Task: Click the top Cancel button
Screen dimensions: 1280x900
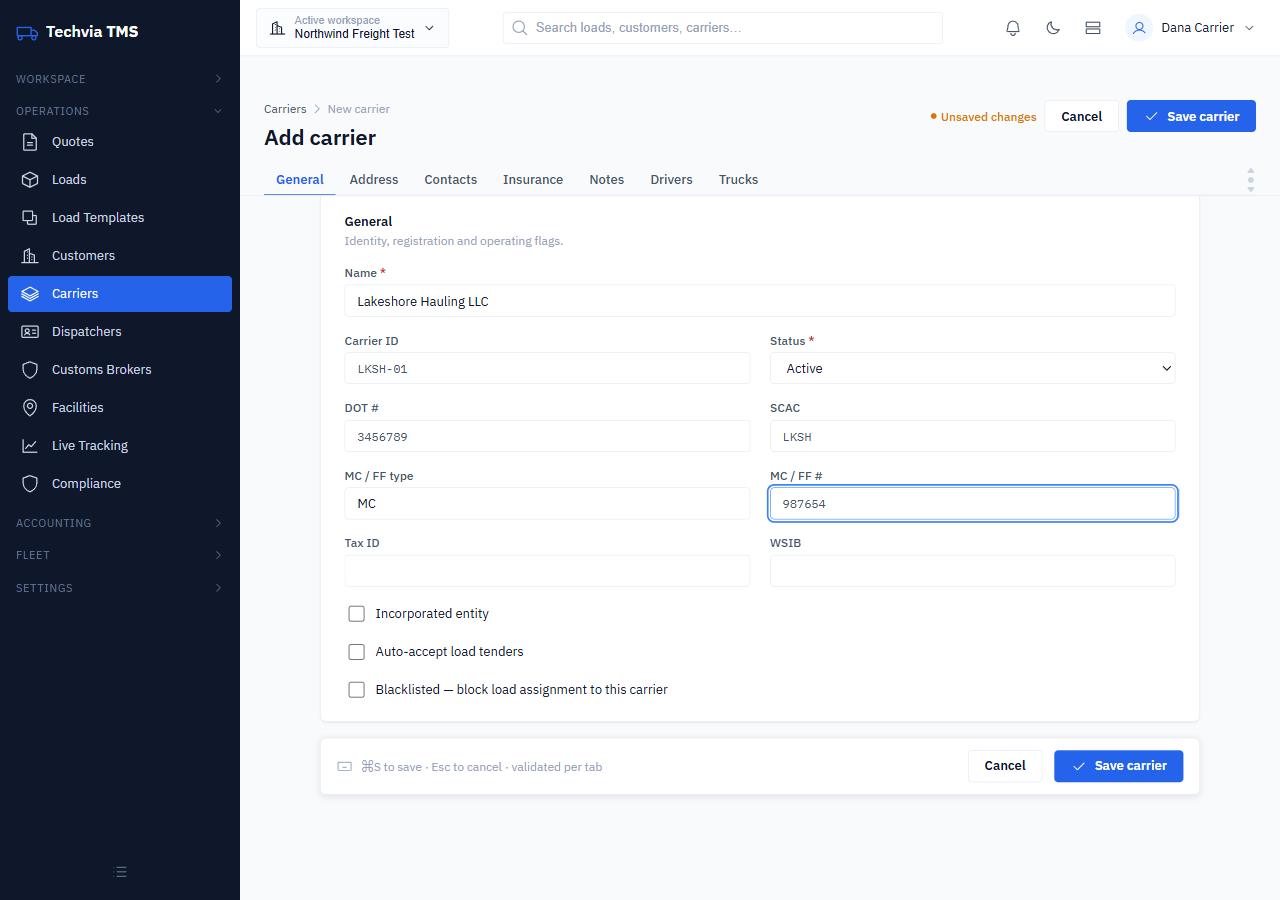Action: coord(1082,116)
